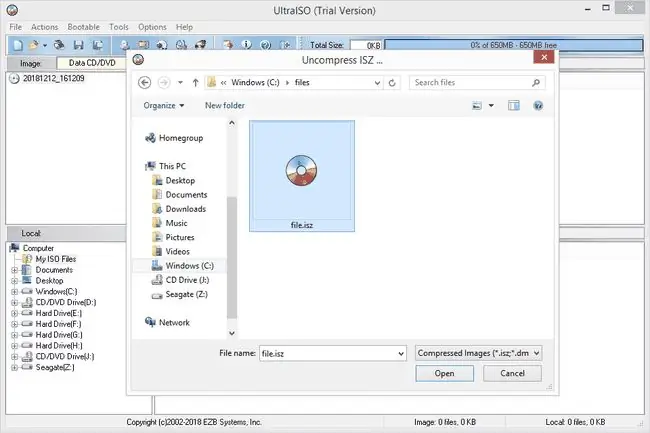Viewport: 650px width, 433px height.
Task: Click the question mark Help icon in UltraISO toolbar
Action: pyautogui.click(x=266, y=45)
